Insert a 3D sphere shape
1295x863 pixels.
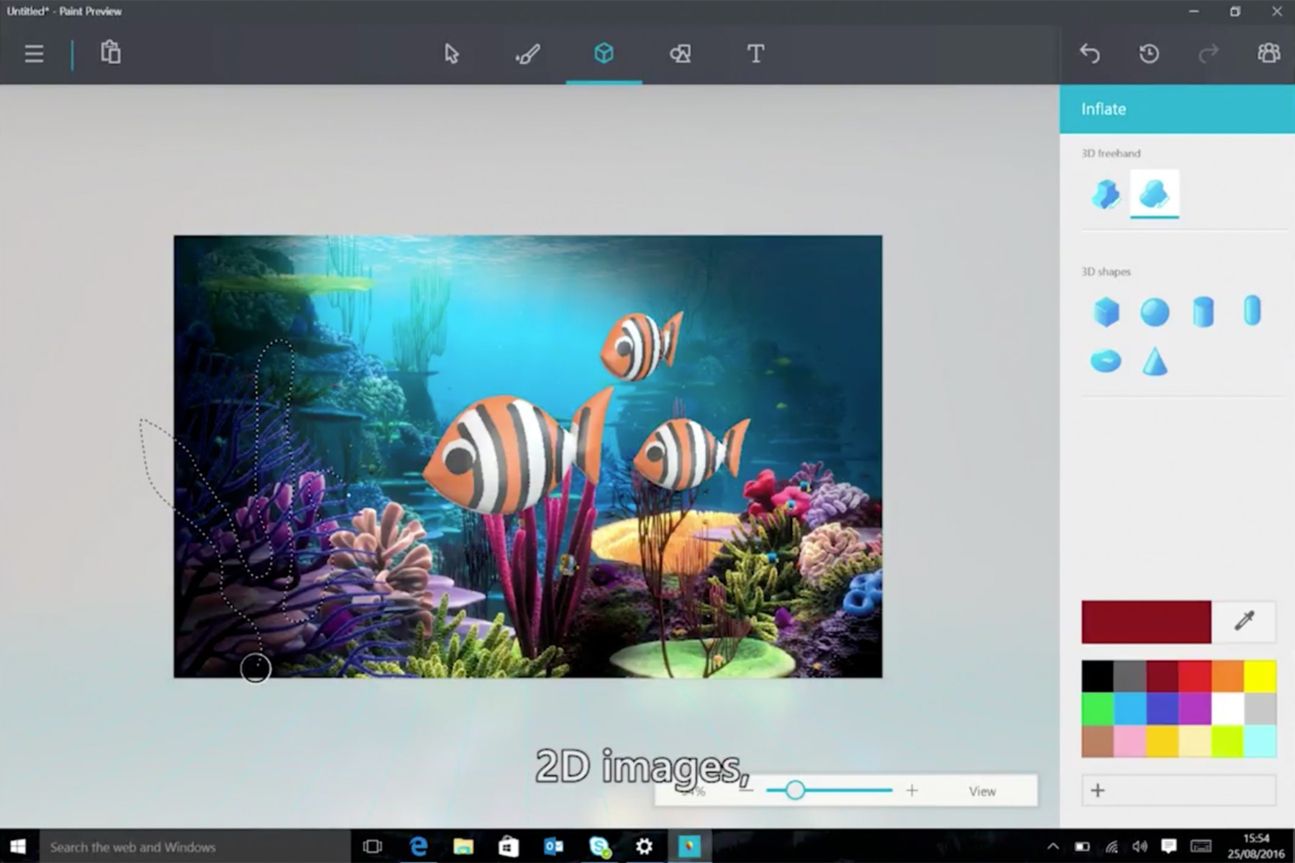(1155, 312)
